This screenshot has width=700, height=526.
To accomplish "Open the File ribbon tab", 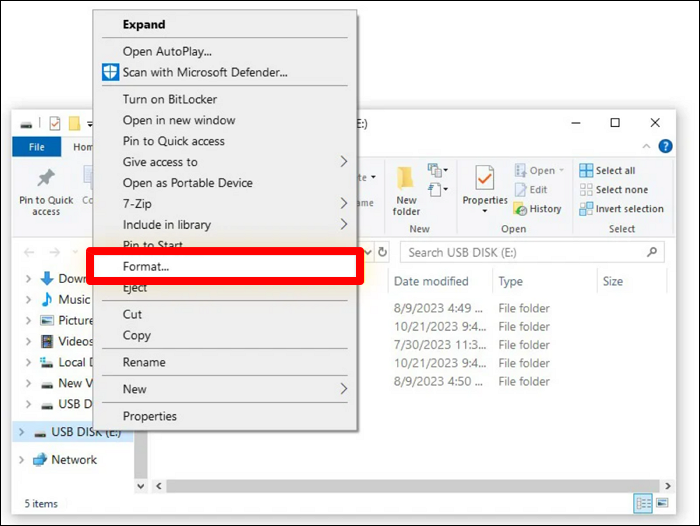I will pos(36,147).
